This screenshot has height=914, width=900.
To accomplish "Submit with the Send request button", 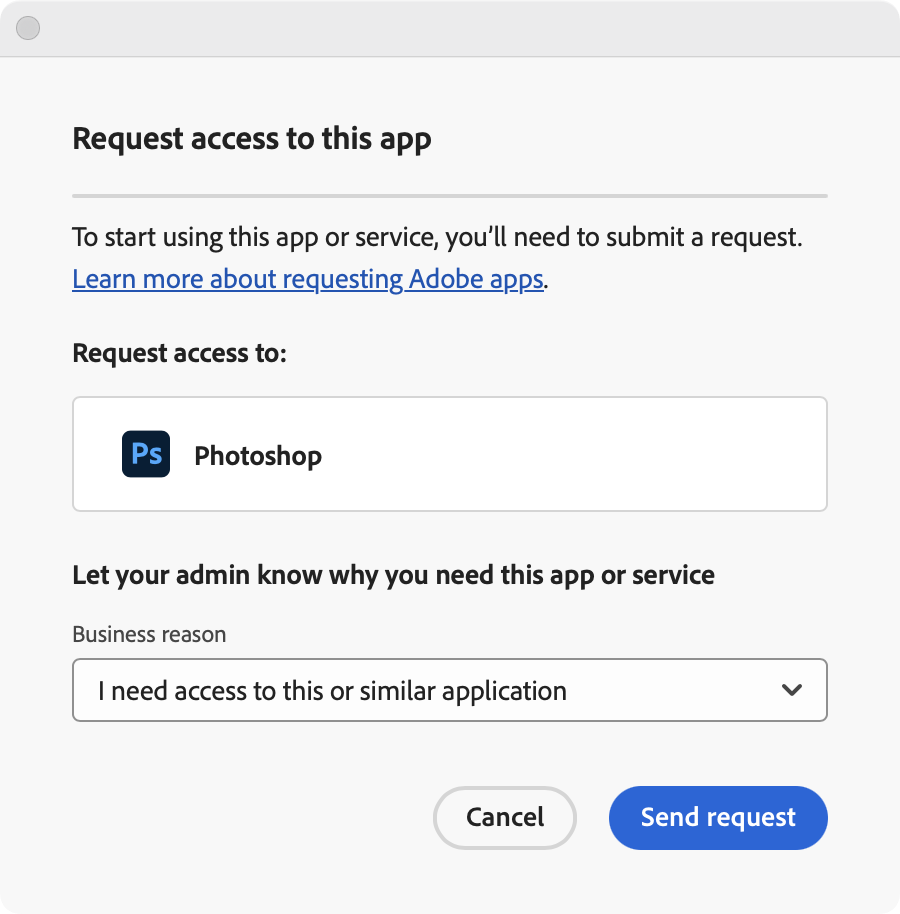I will tap(718, 817).
